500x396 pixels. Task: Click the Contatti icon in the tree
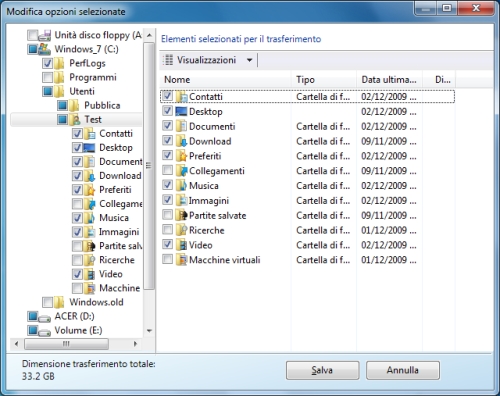click(x=90, y=133)
